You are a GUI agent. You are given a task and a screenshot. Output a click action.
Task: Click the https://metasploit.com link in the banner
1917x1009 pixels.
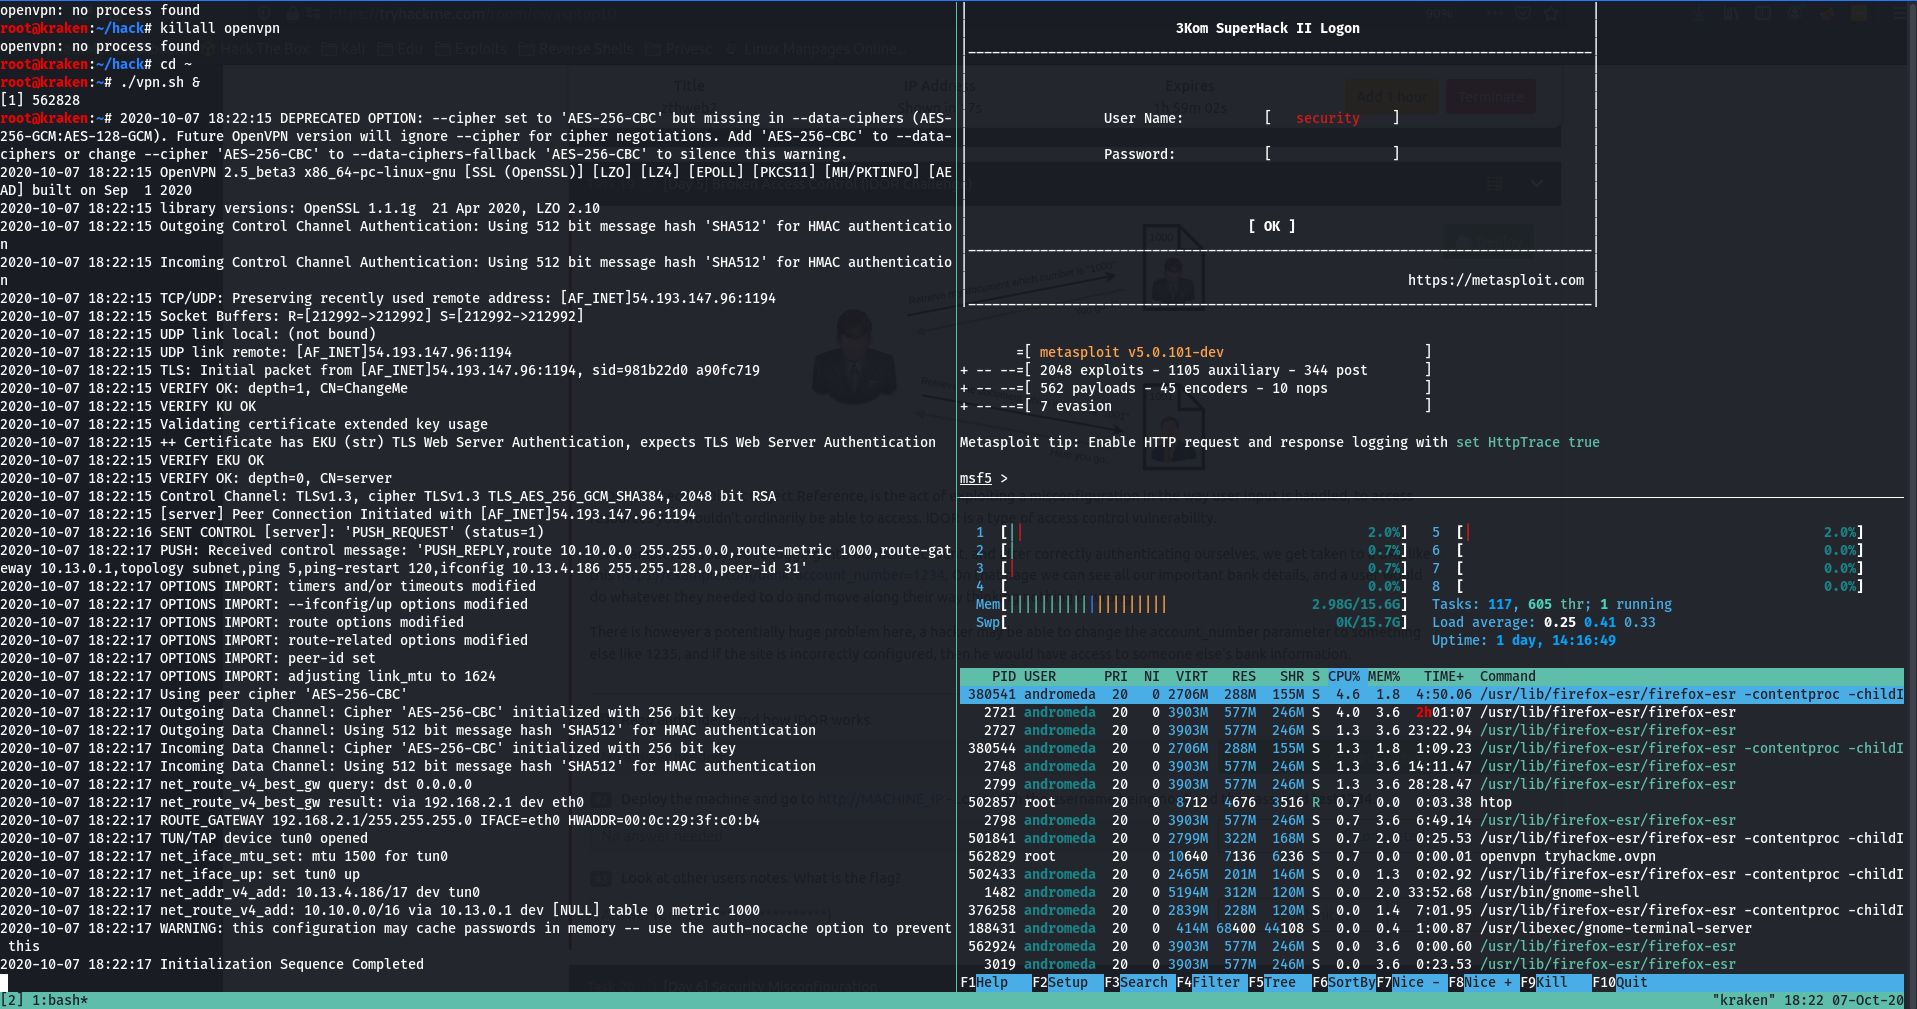1494,280
